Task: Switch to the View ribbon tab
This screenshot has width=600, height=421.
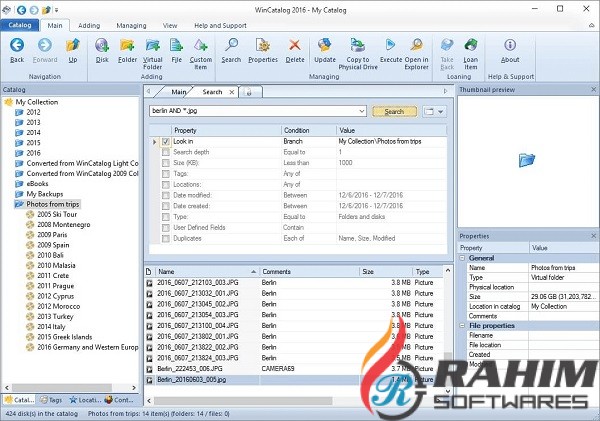Action: click(170, 26)
